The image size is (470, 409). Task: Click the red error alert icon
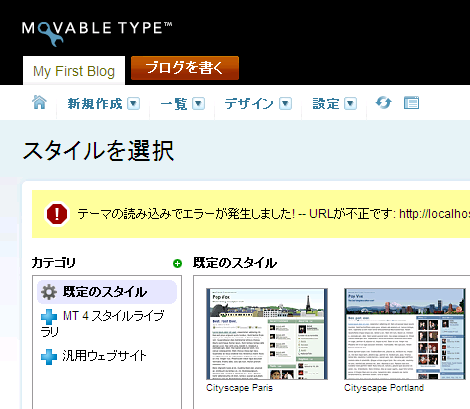point(57,214)
